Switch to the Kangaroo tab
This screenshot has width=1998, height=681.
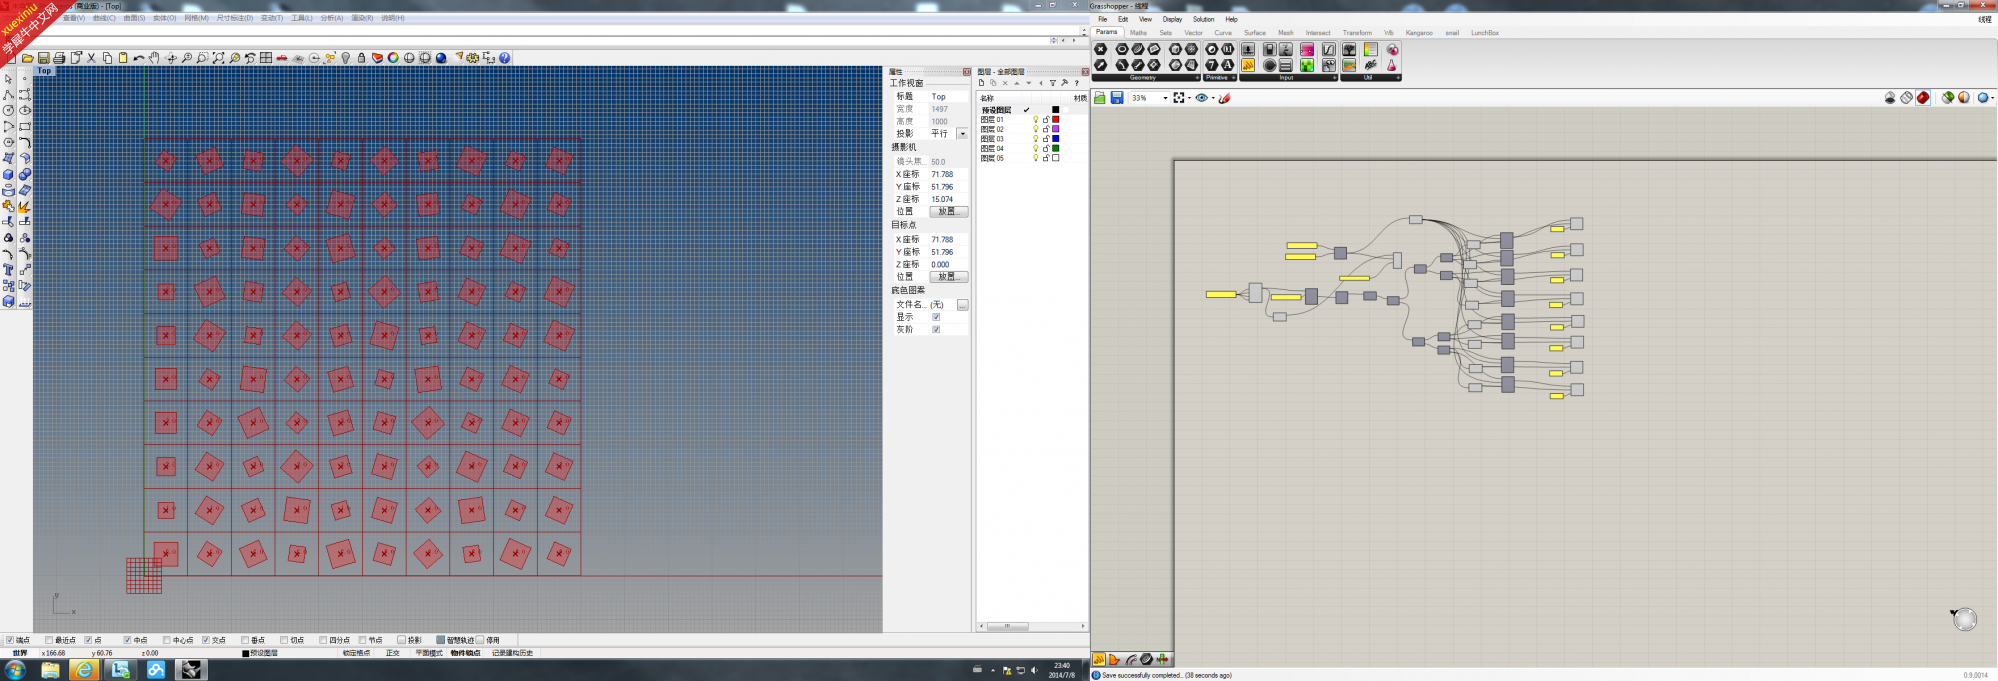point(1419,33)
